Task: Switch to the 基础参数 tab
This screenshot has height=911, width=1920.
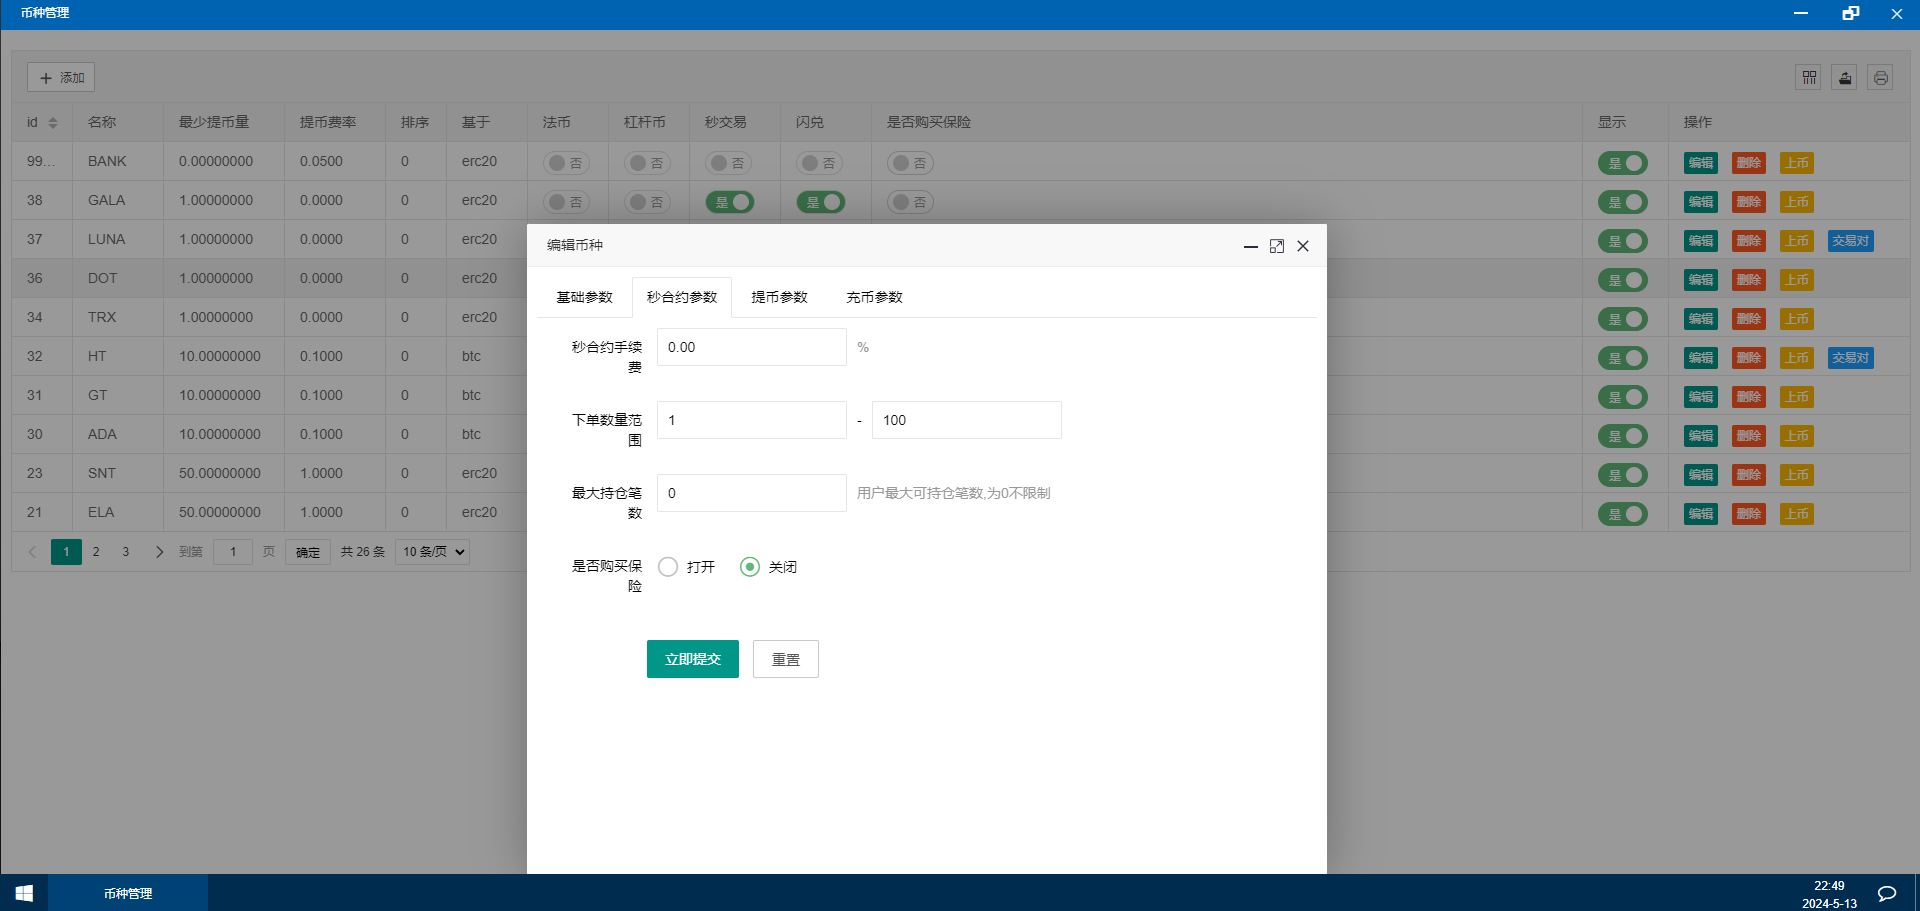Action: click(x=584, y=297)
